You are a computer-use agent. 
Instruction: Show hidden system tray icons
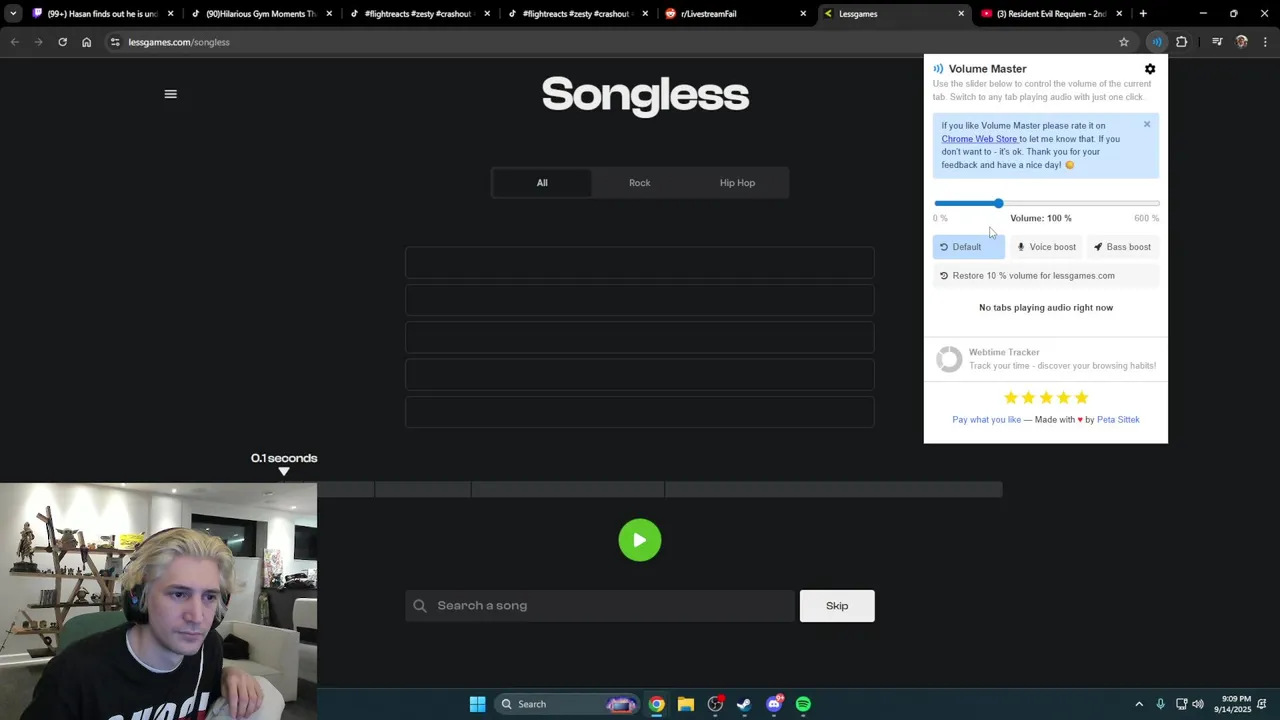(1138, 704)
